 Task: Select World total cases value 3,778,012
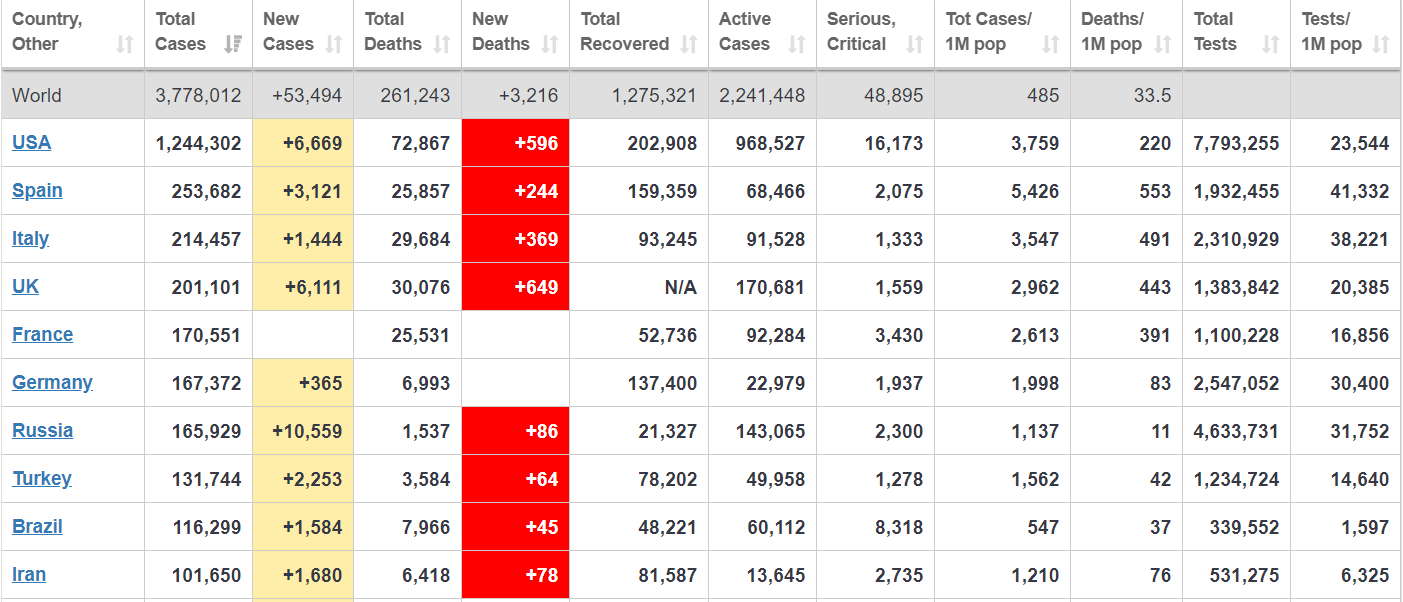point(198,96)
